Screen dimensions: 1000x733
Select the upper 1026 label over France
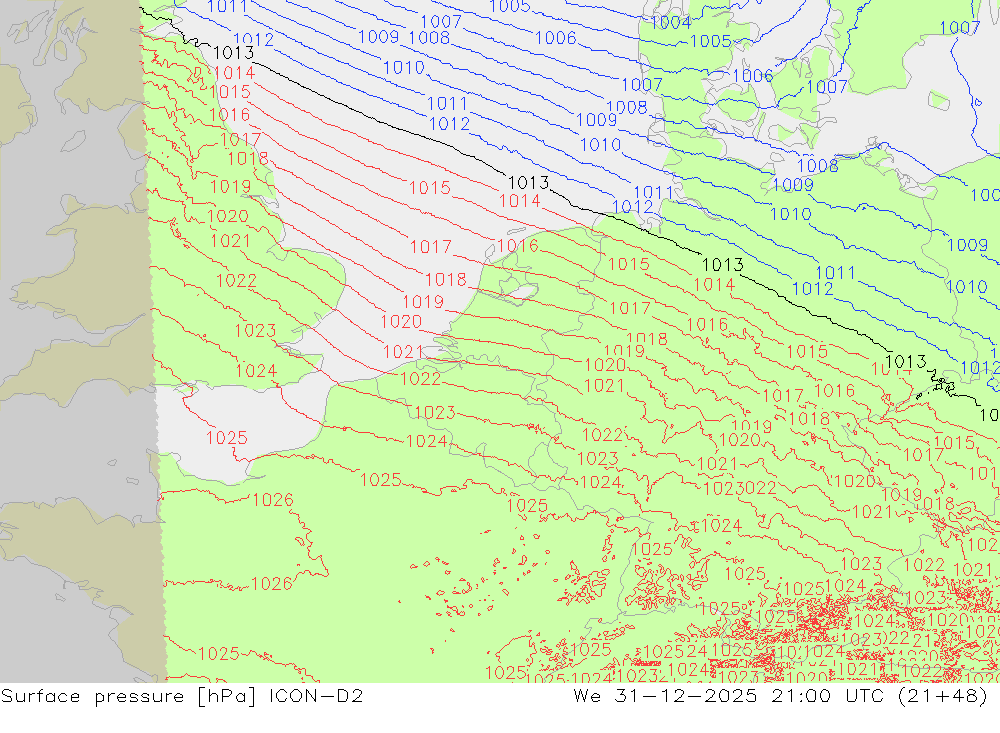(x=273, y=500)
